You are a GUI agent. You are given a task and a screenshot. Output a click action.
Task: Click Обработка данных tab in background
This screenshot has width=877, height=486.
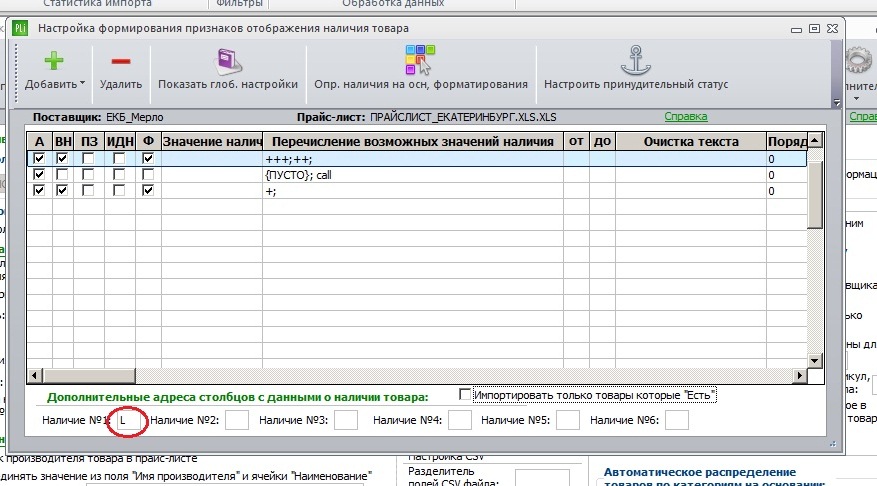click(x=393, y=3)
